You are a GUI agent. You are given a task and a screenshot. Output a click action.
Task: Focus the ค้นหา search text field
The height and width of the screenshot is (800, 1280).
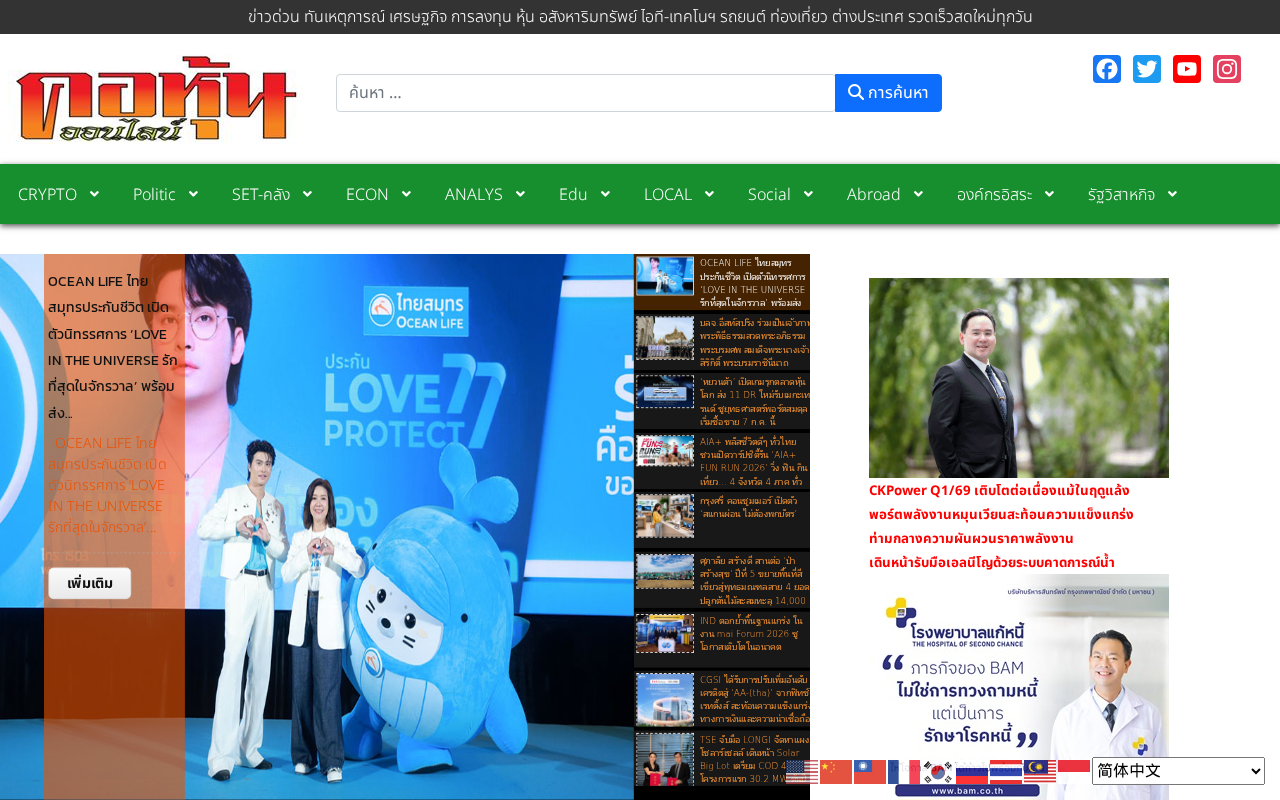[586, 93]
